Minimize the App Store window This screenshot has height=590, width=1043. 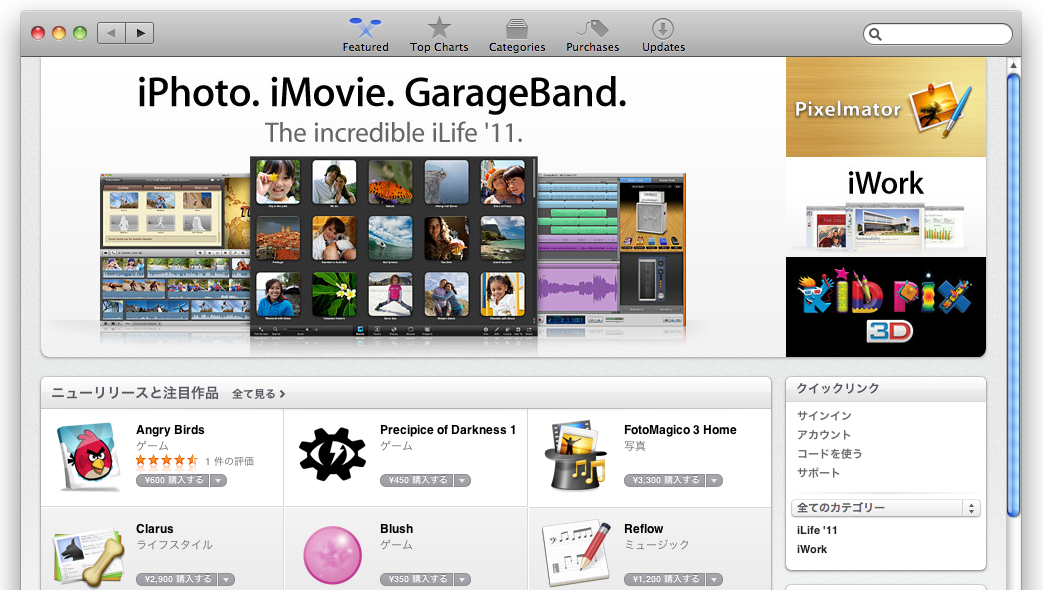(x=59, y=33)
